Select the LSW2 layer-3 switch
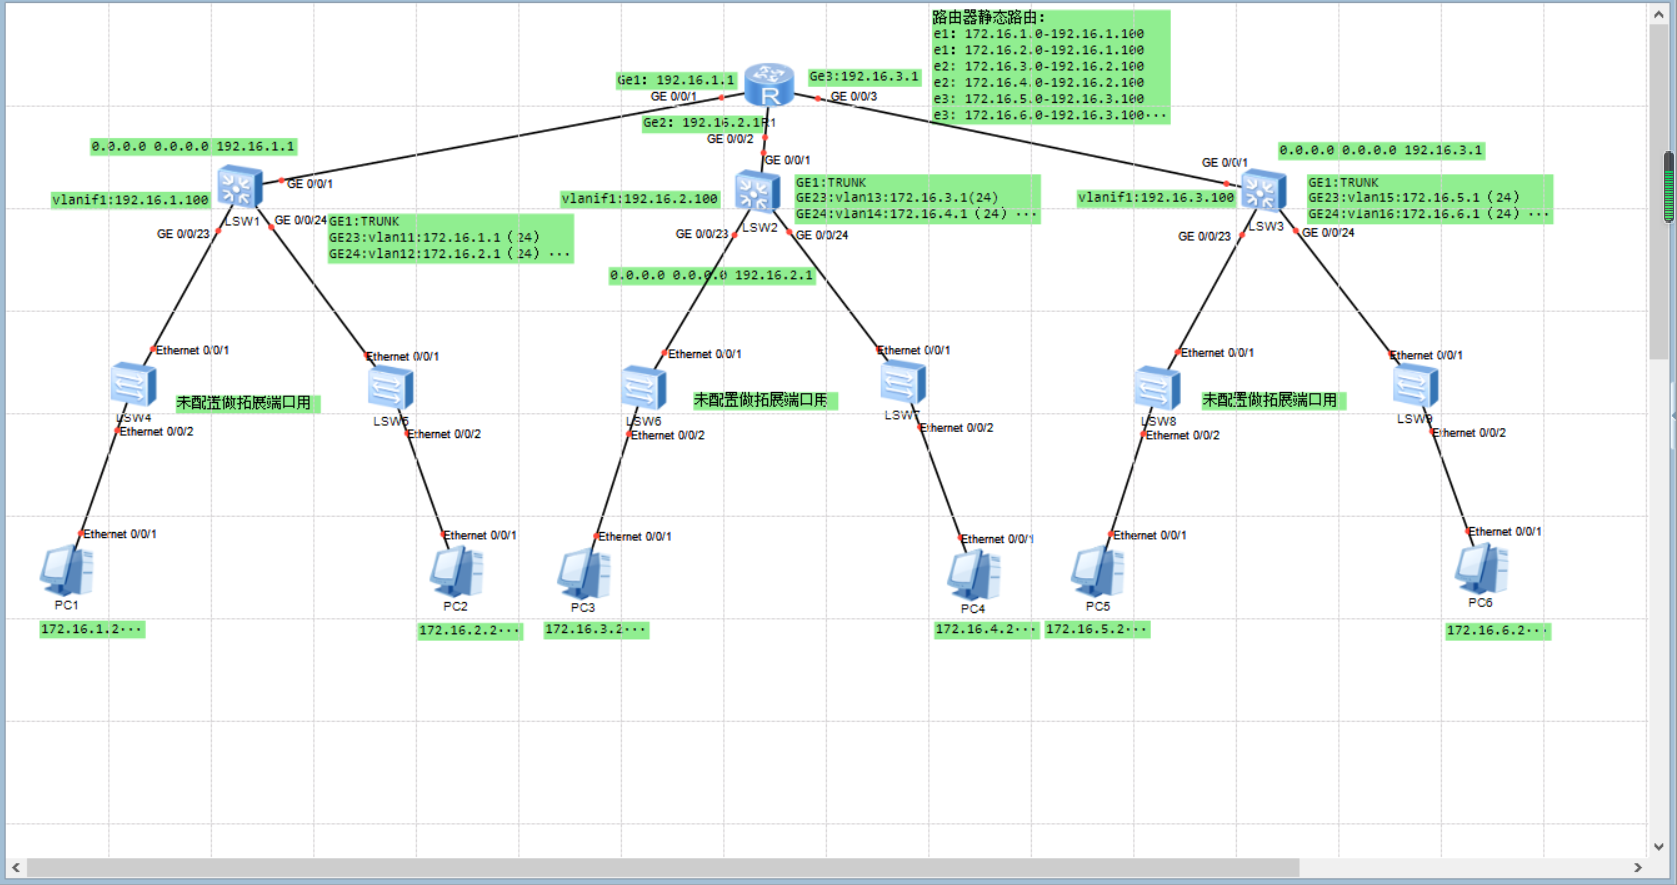This screenshot has height=885, width=1677. click(x=757, y=192)
